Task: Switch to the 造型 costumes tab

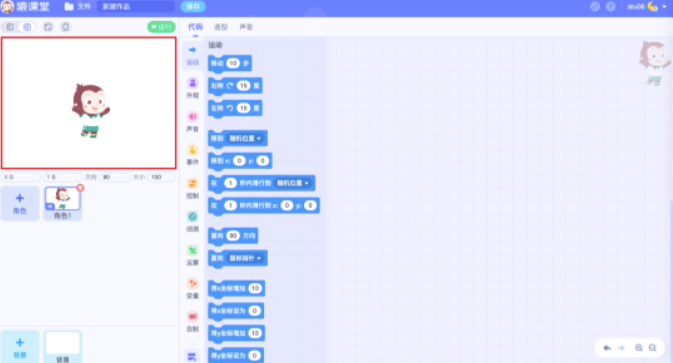Action: pyautogui.click(x=221, y=27)
